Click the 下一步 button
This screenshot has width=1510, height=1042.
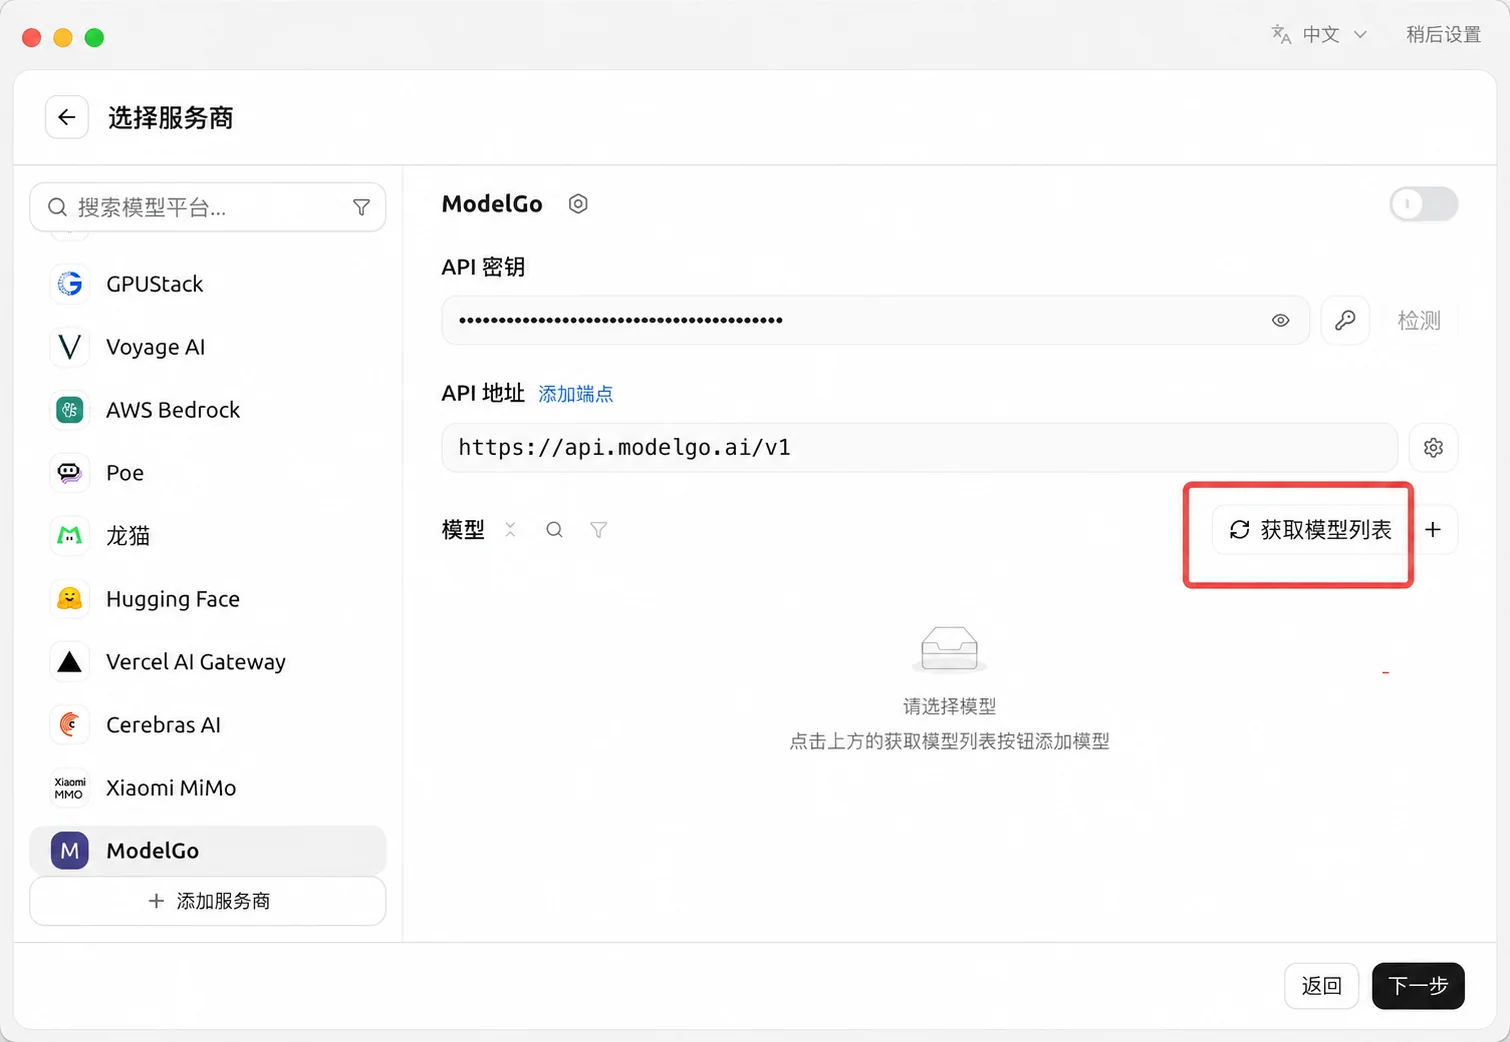(x=1418, y=986)
